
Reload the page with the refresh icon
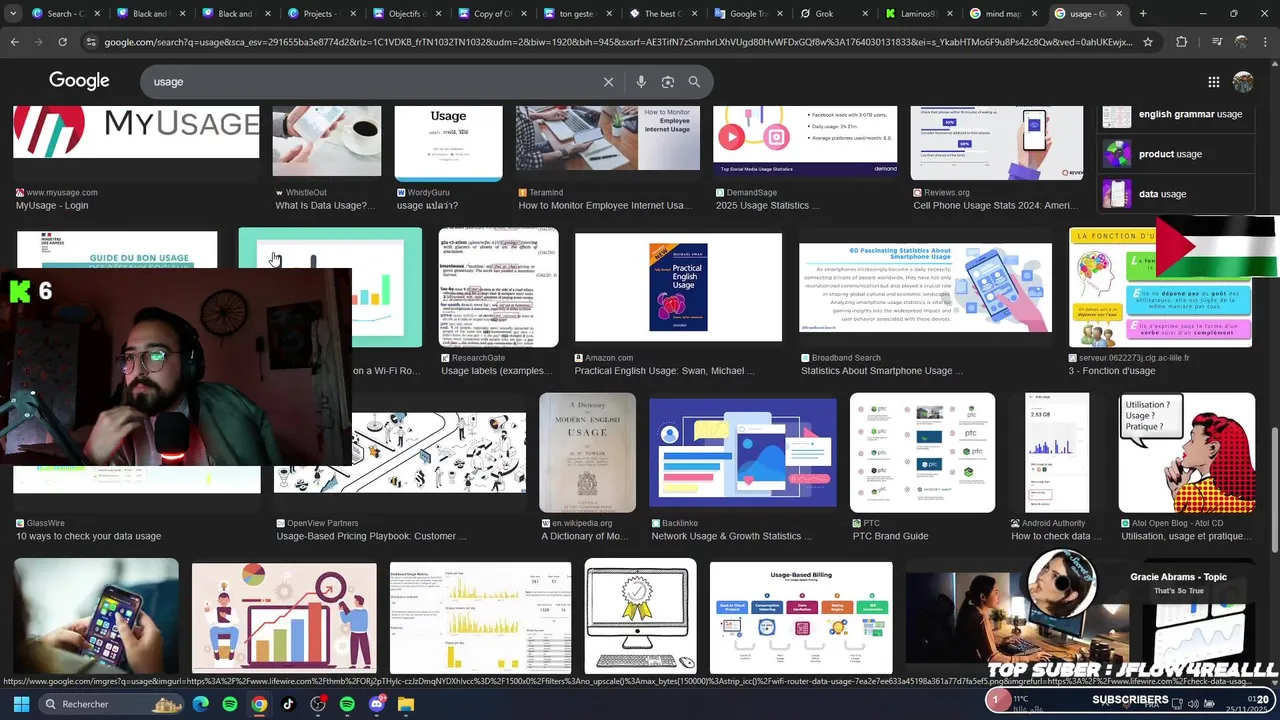coord(62,42)
